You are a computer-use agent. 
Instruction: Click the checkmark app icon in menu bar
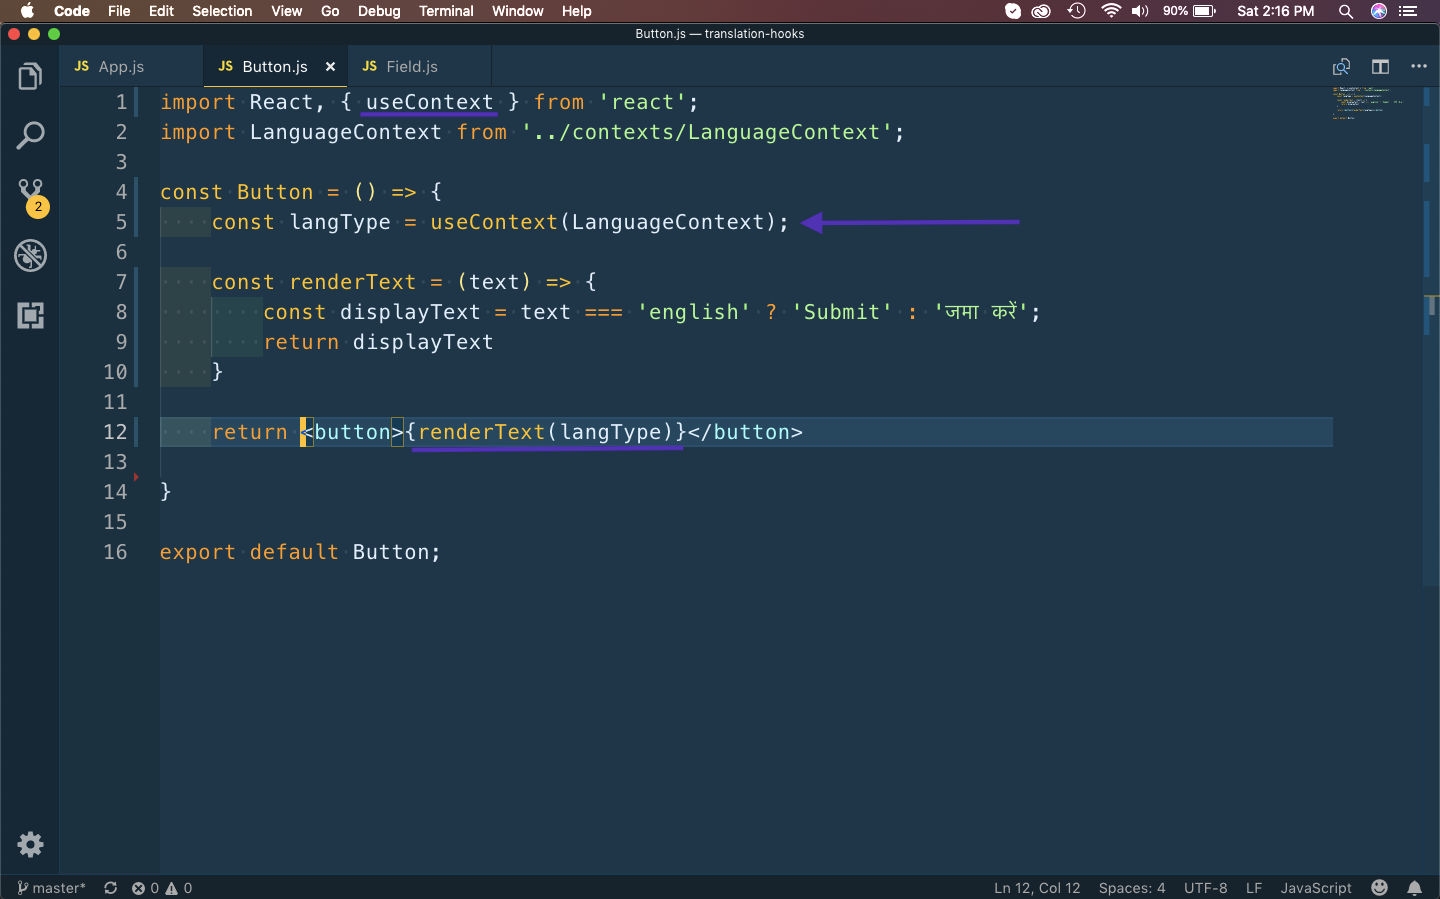(1013, 11)
